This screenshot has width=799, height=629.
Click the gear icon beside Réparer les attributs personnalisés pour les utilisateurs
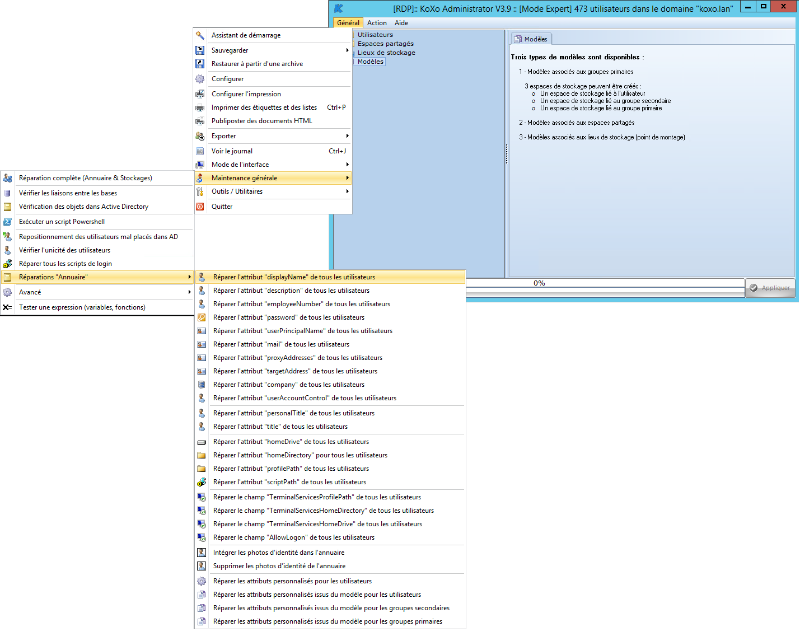[202, 581]
